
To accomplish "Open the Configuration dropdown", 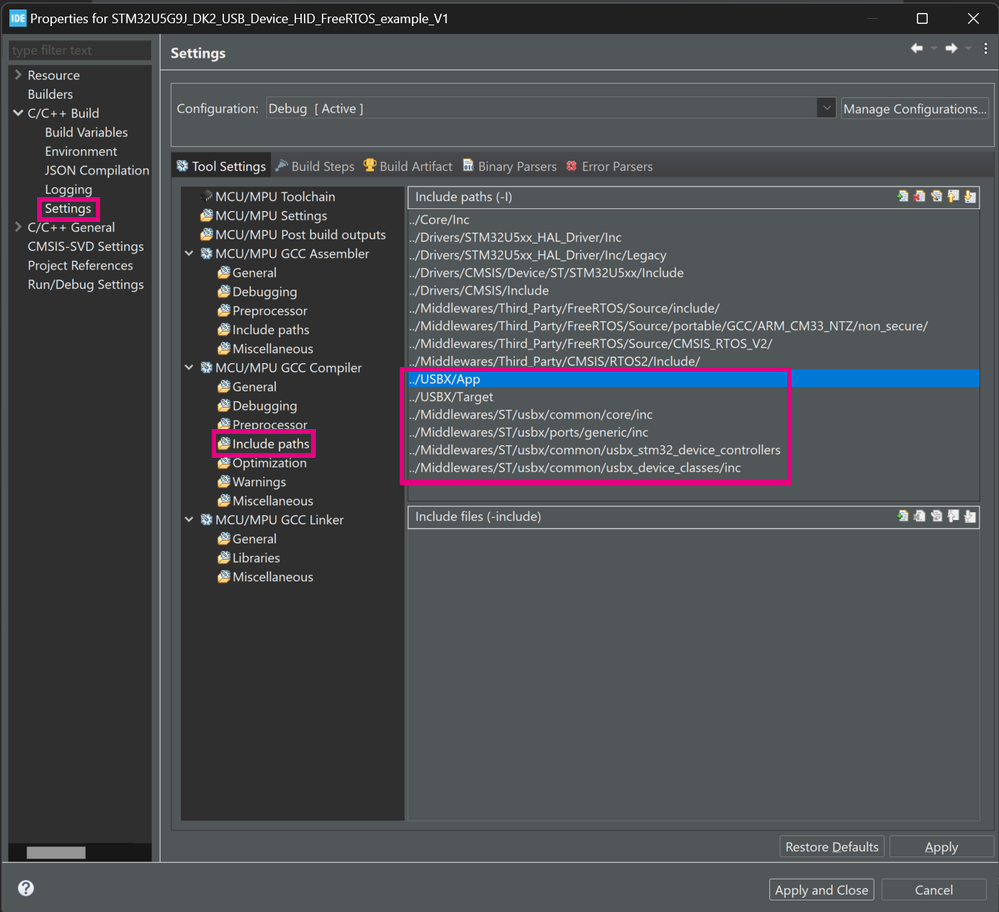I will click(x=826, y=108).
